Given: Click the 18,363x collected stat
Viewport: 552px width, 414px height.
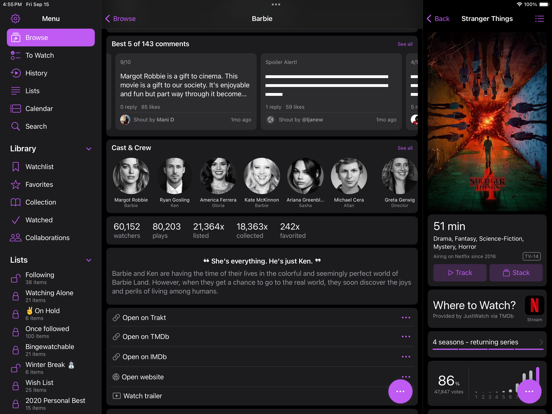Looking at the screenshot, I should pos(252,231).
